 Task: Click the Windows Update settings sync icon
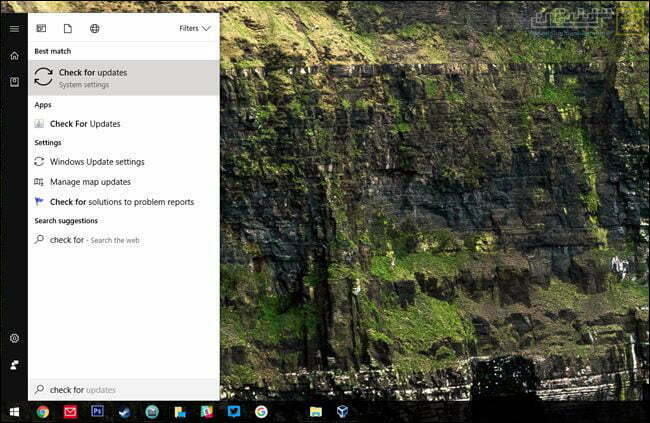39,161
